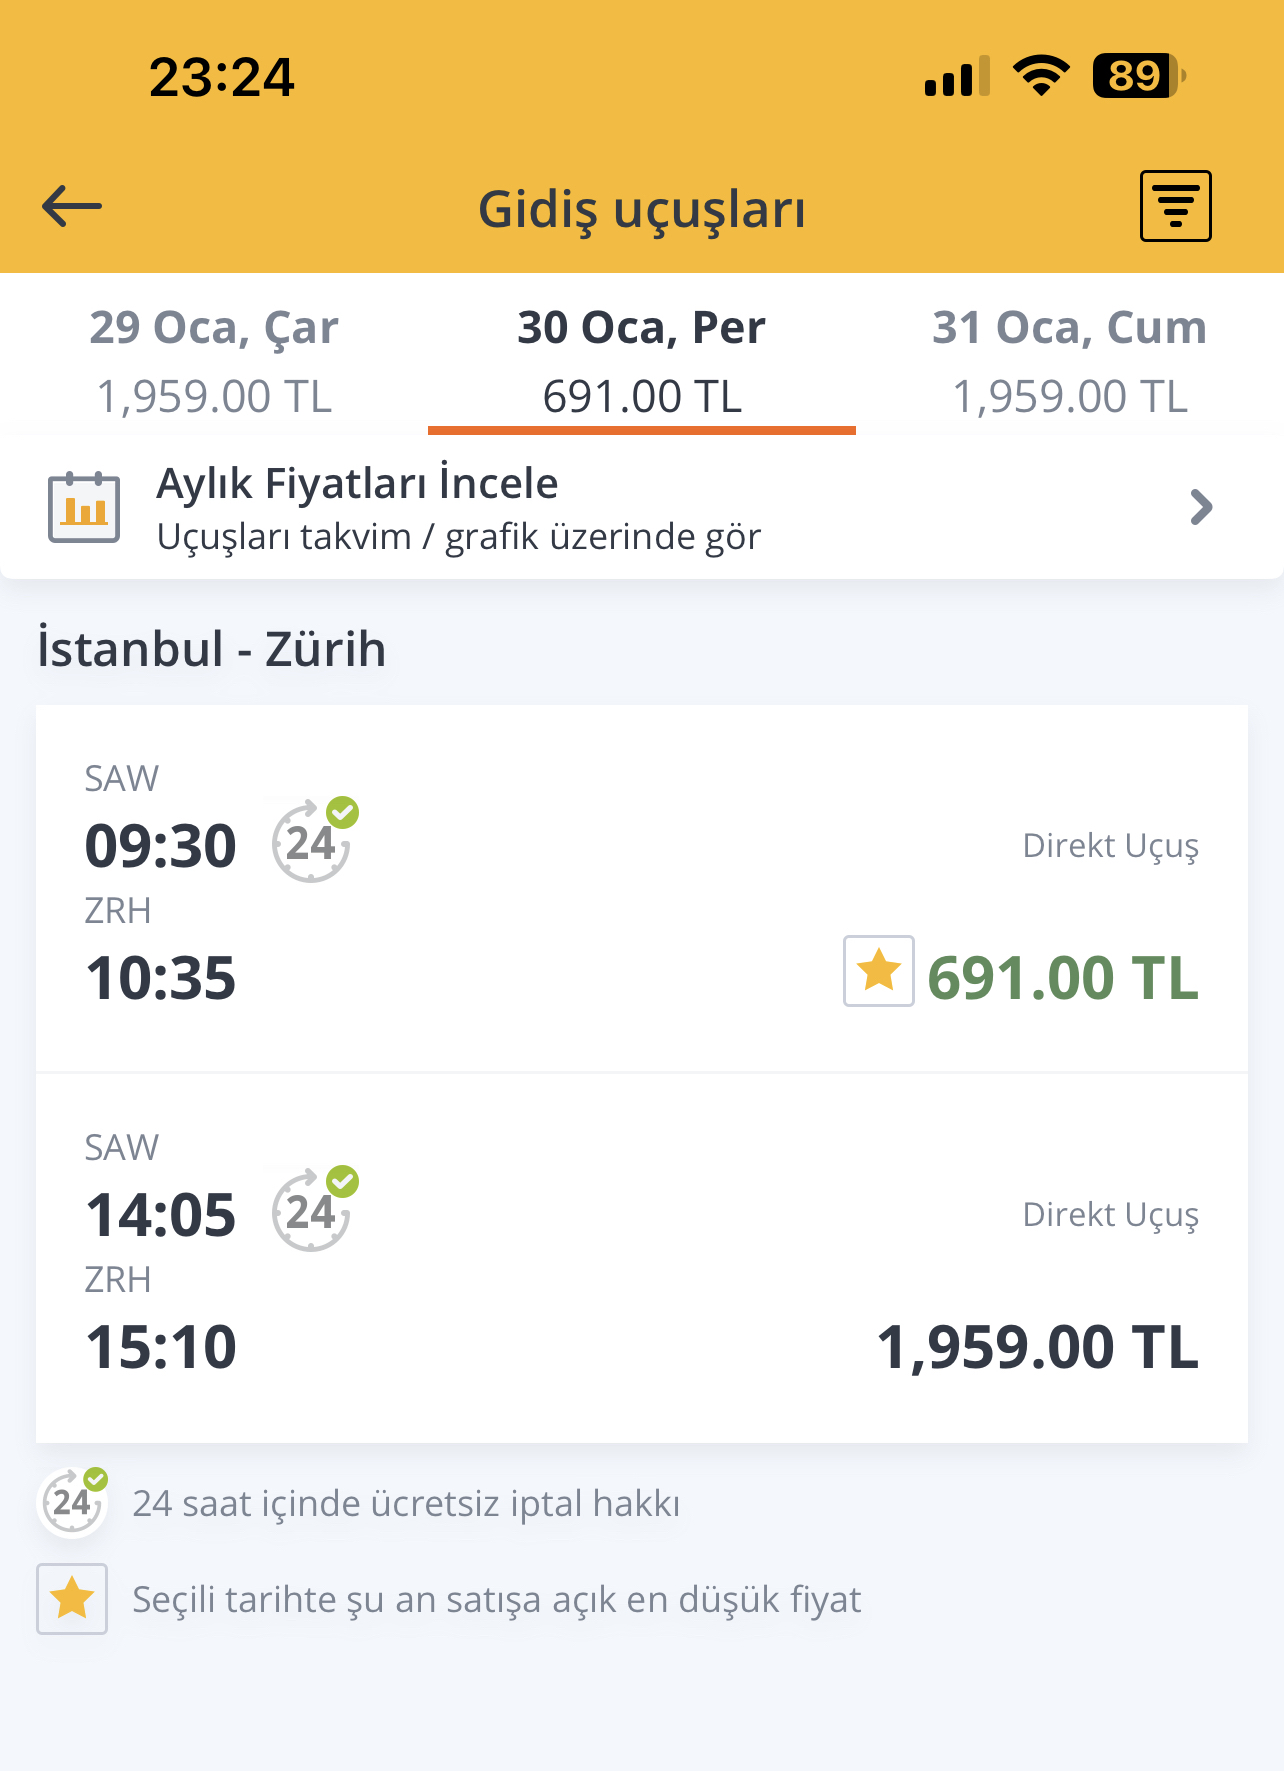This screenshot has height=1771, width=1284.
Task: Tap the 24-hour cancellation icon beside 09:30
Action: point(314,840)
